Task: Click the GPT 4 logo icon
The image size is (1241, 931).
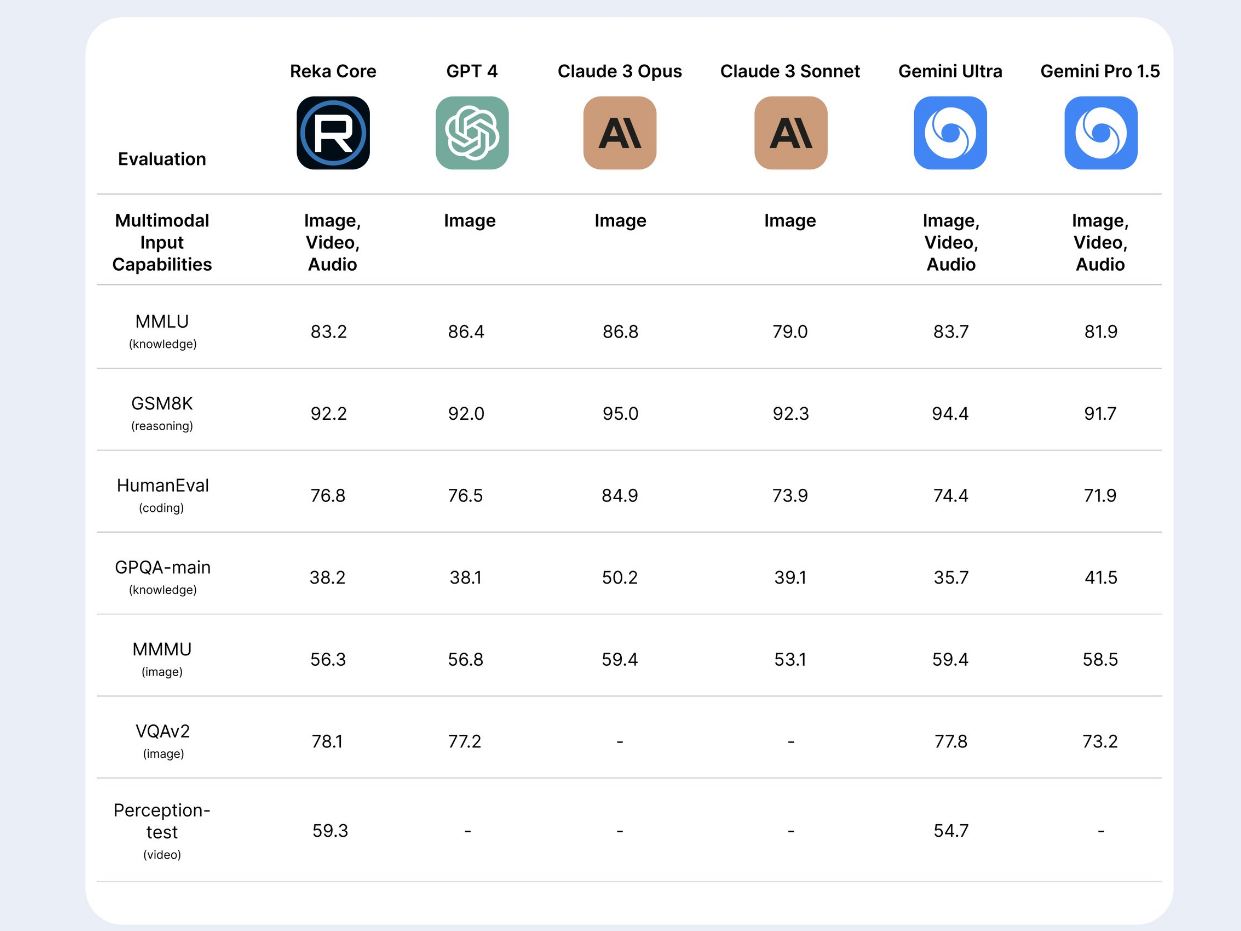Action: tap(472, 133)
